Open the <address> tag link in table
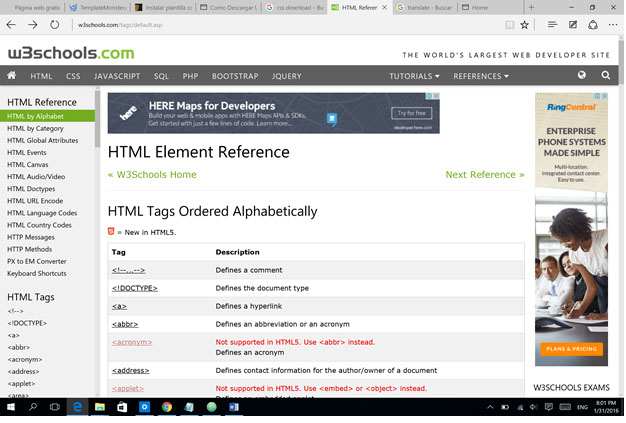626x423 pixels. click(131, 371)
